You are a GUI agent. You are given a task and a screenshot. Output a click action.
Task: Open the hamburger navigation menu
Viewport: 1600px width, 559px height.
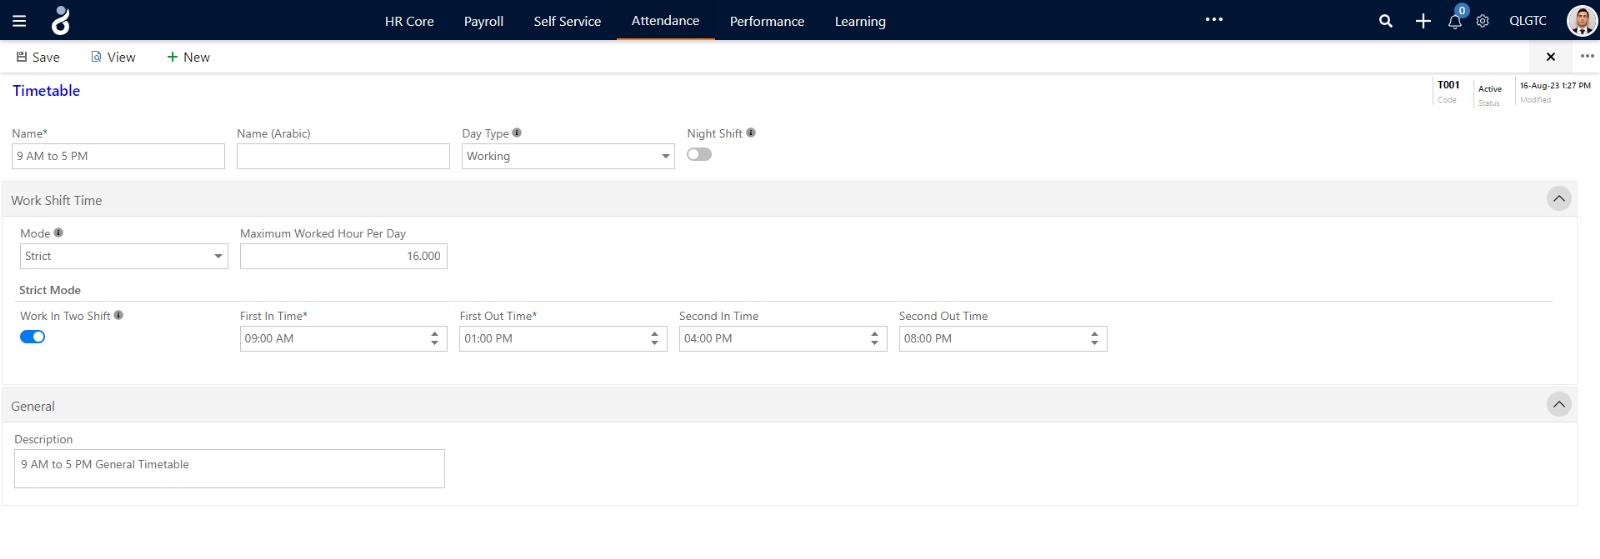coord(19,21)
